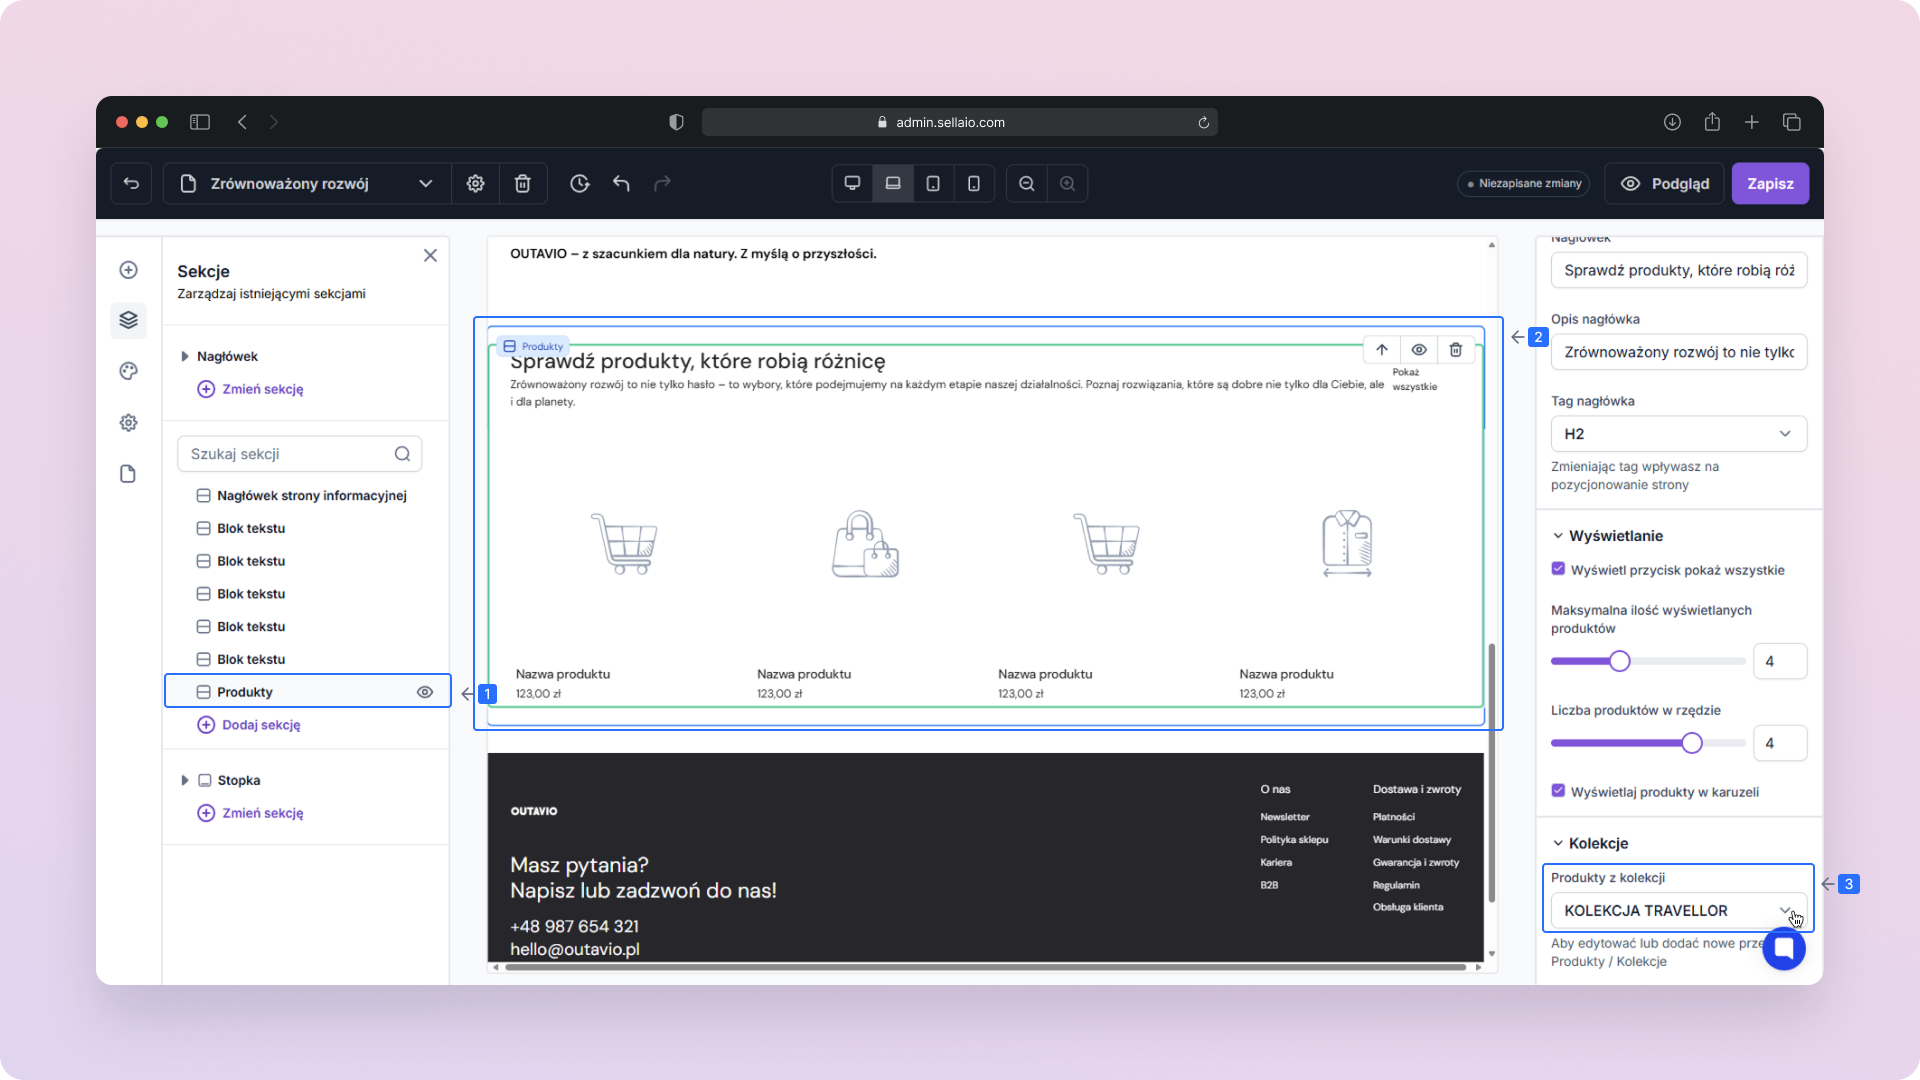This screenshot has width=1920, height=1080.
Task: Open new tab plus in Safari
Action: tap(1752, 122)
